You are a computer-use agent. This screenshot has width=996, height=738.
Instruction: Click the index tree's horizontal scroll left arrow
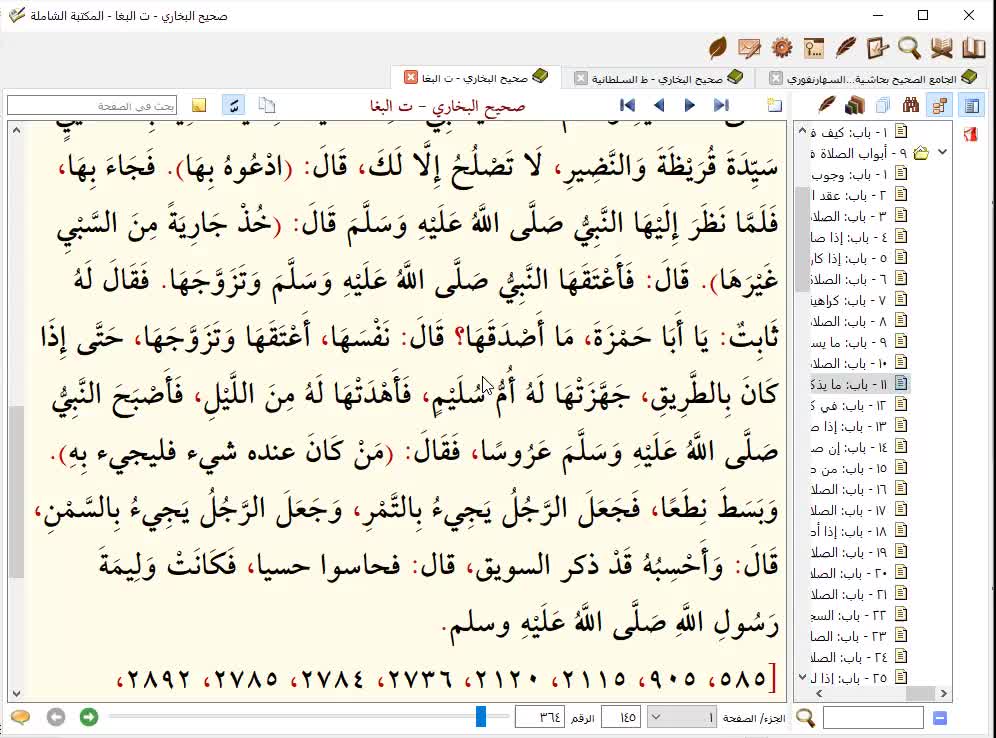click(x=818, y=694)
